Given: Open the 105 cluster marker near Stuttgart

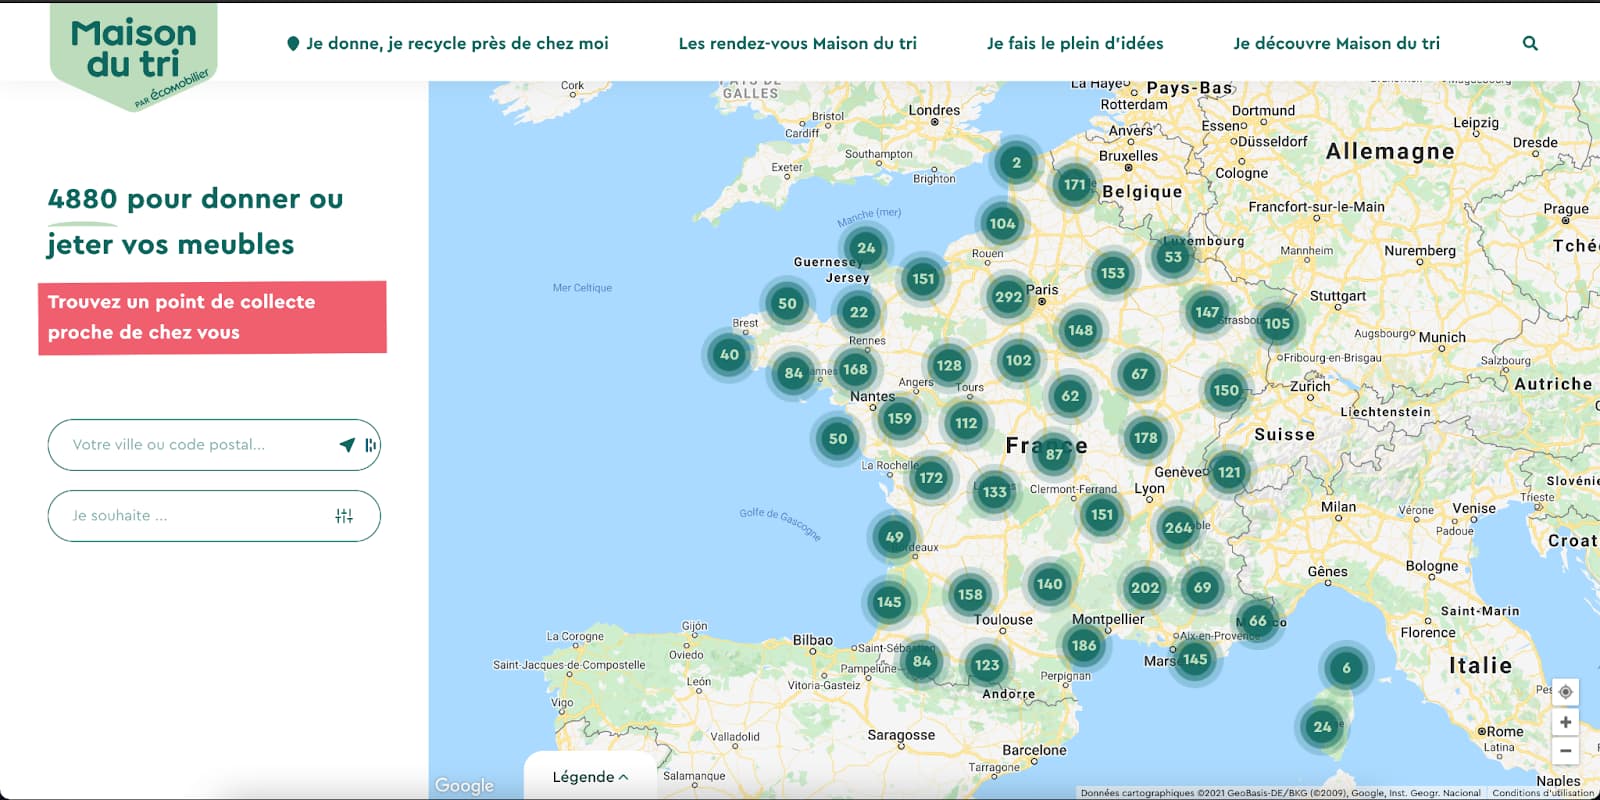Looking at the screenshot, I should pyautogui.click(x=1277, y=324).
